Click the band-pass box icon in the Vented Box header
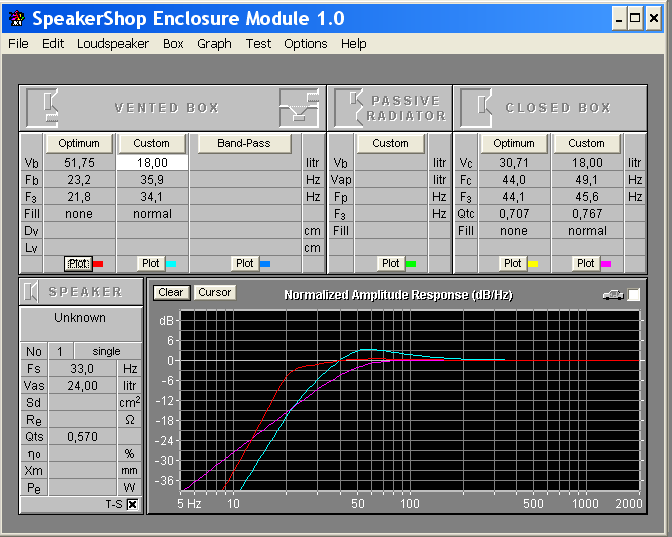The height and width of the screenshot is (537, 672). click(299, 108)
